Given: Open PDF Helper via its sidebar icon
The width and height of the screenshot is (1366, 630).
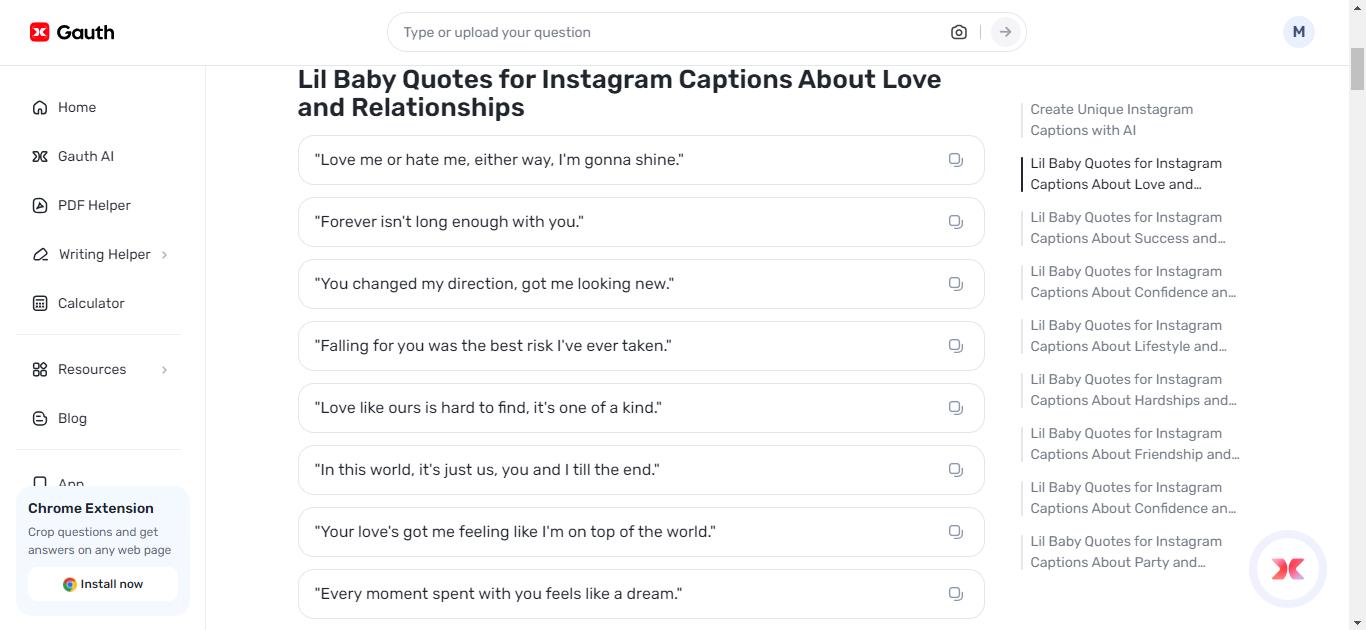Looking at the screenshot, I should click(x=93, y=205).
